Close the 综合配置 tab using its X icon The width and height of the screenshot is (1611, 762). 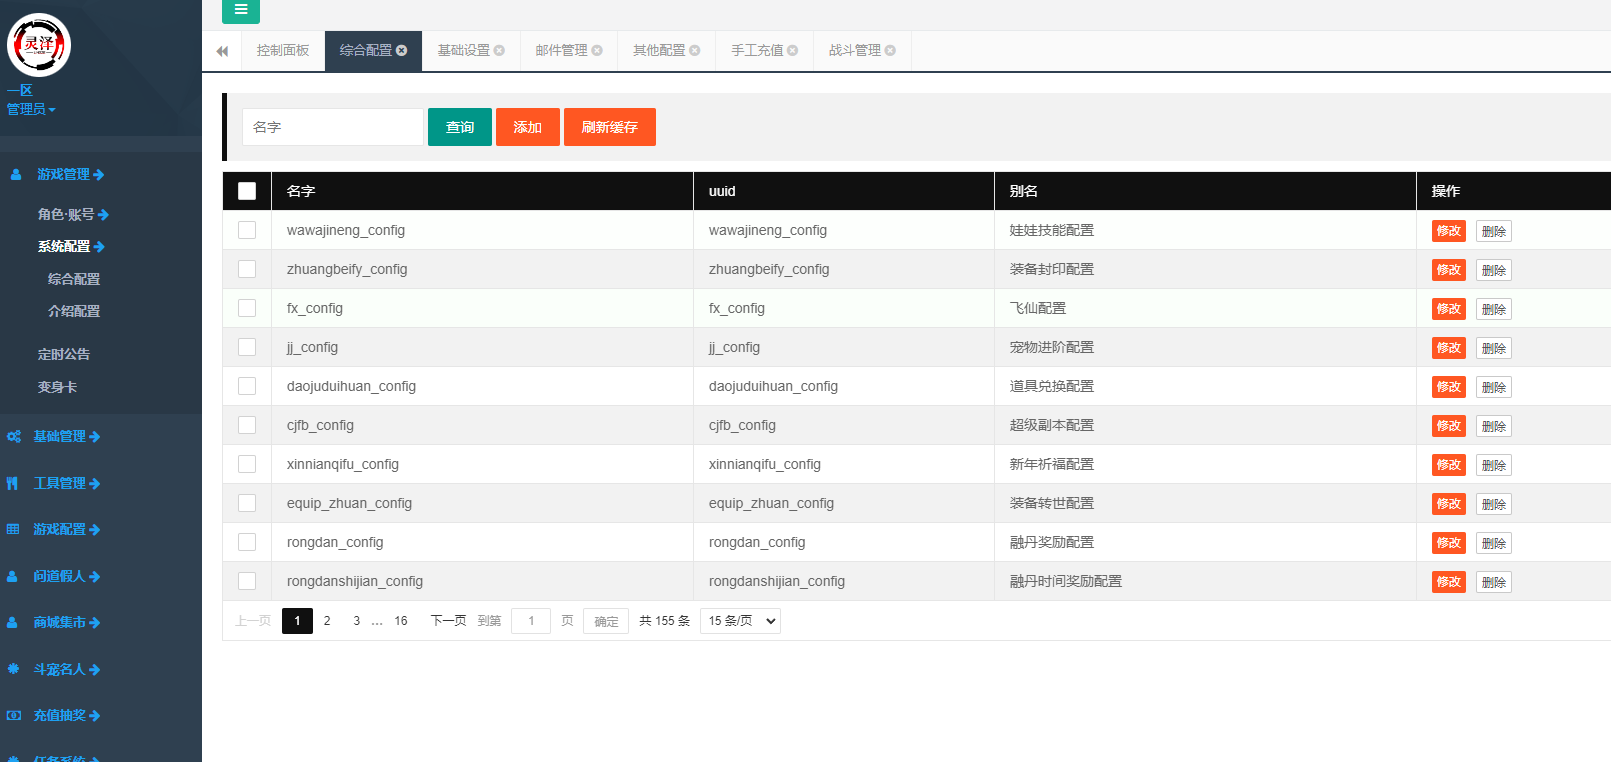point(402,51)
